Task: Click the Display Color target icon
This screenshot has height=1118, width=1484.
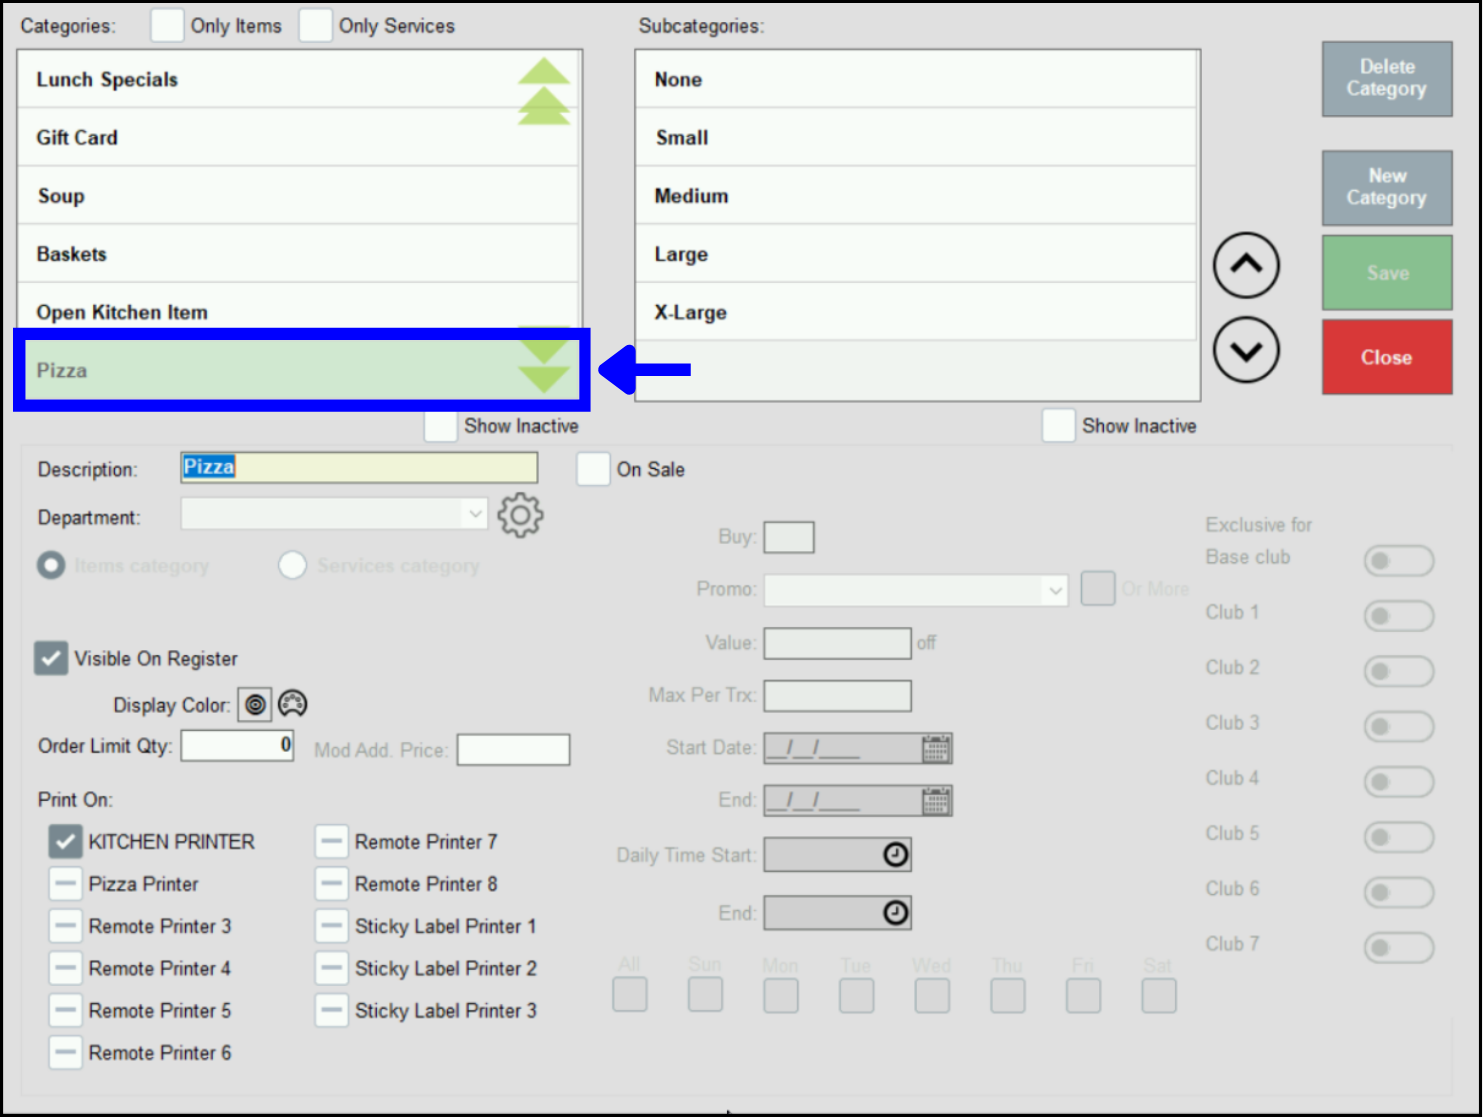Action: (x=255, y=704)
